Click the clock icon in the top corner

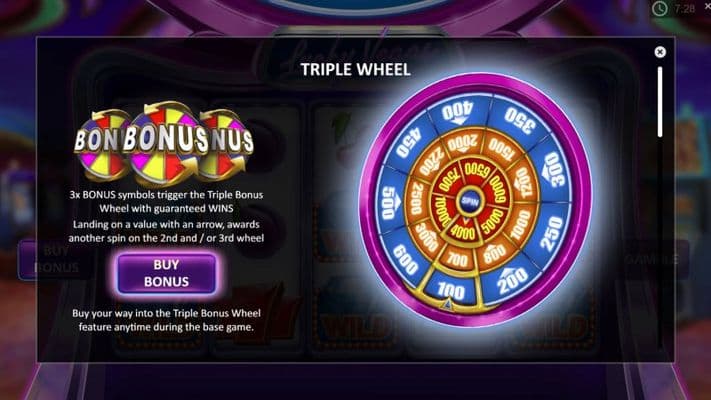click(x=660, y=9)
